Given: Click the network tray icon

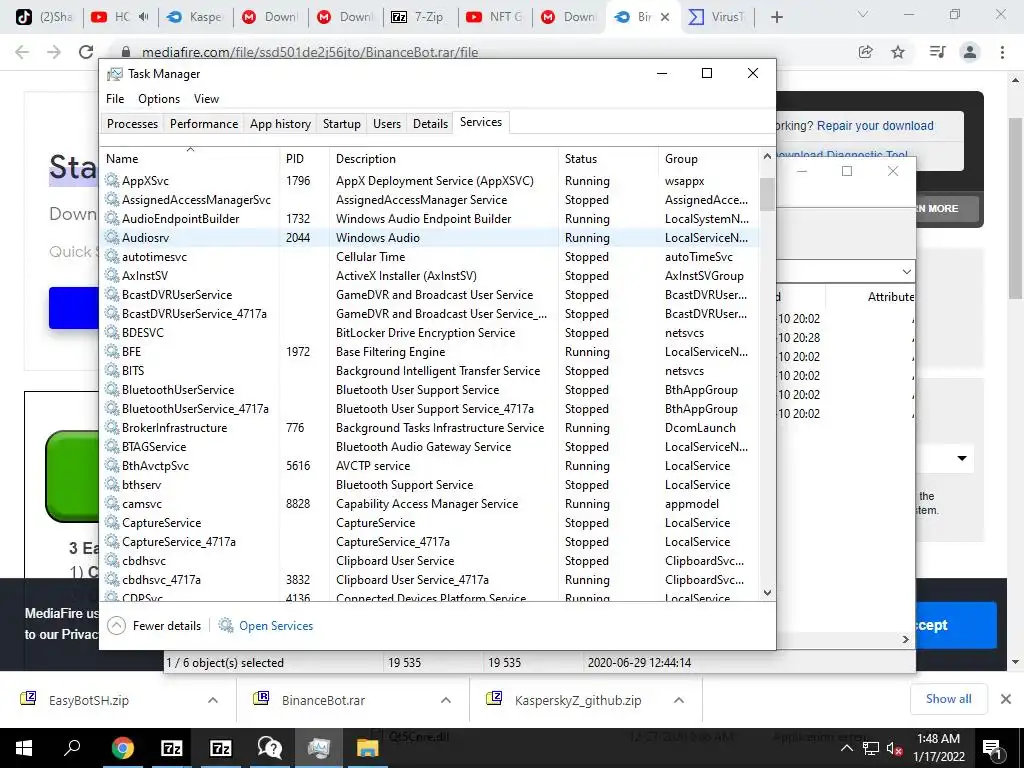Looking at the screenshot, I should click(871, 748).
